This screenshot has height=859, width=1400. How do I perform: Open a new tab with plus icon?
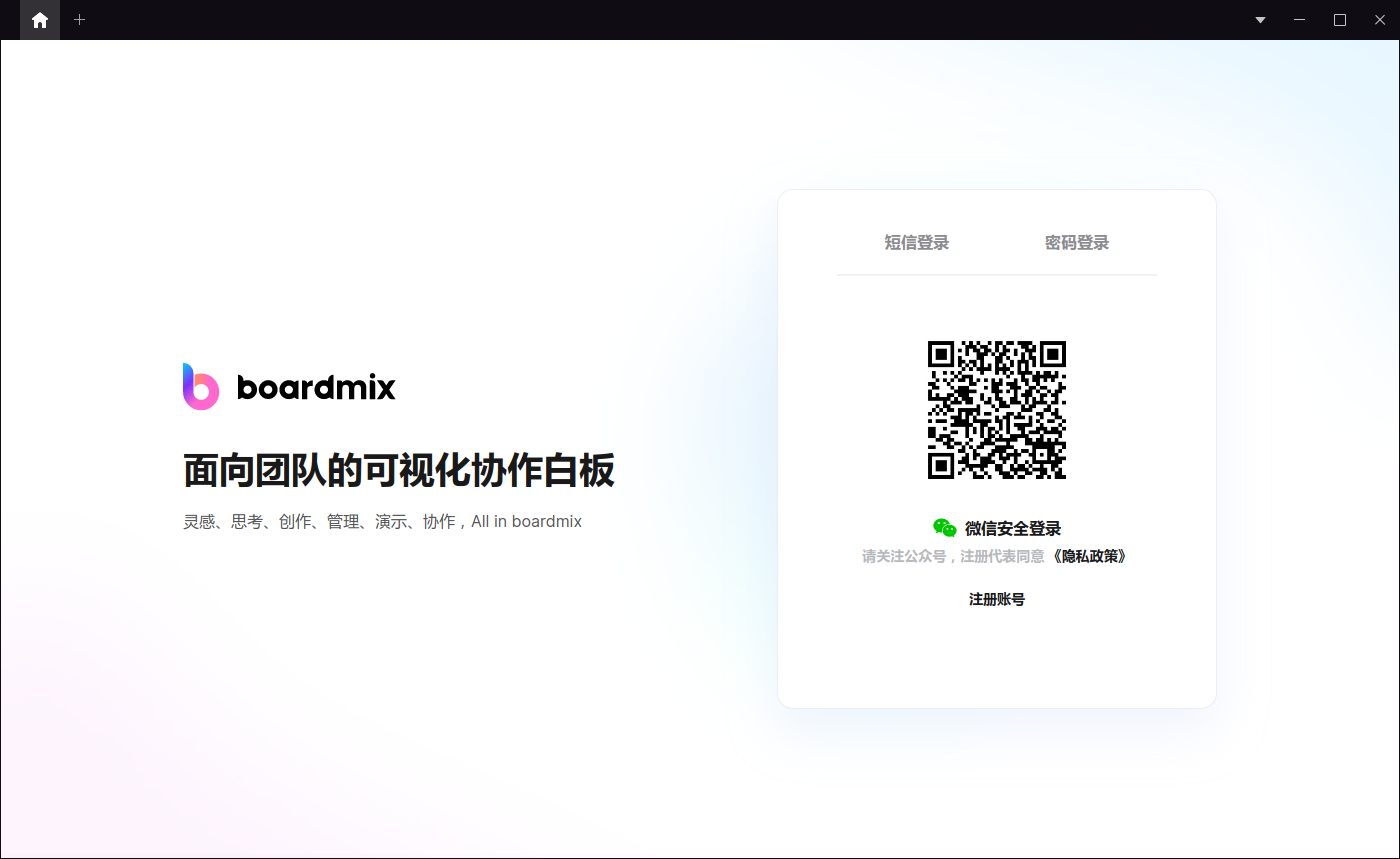coord(80,20)
